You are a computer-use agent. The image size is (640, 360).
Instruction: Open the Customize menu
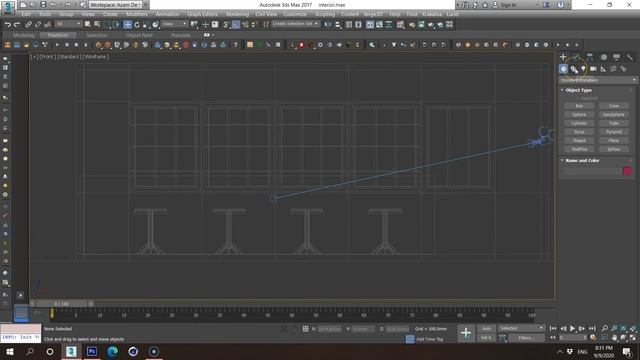(295, 14)
